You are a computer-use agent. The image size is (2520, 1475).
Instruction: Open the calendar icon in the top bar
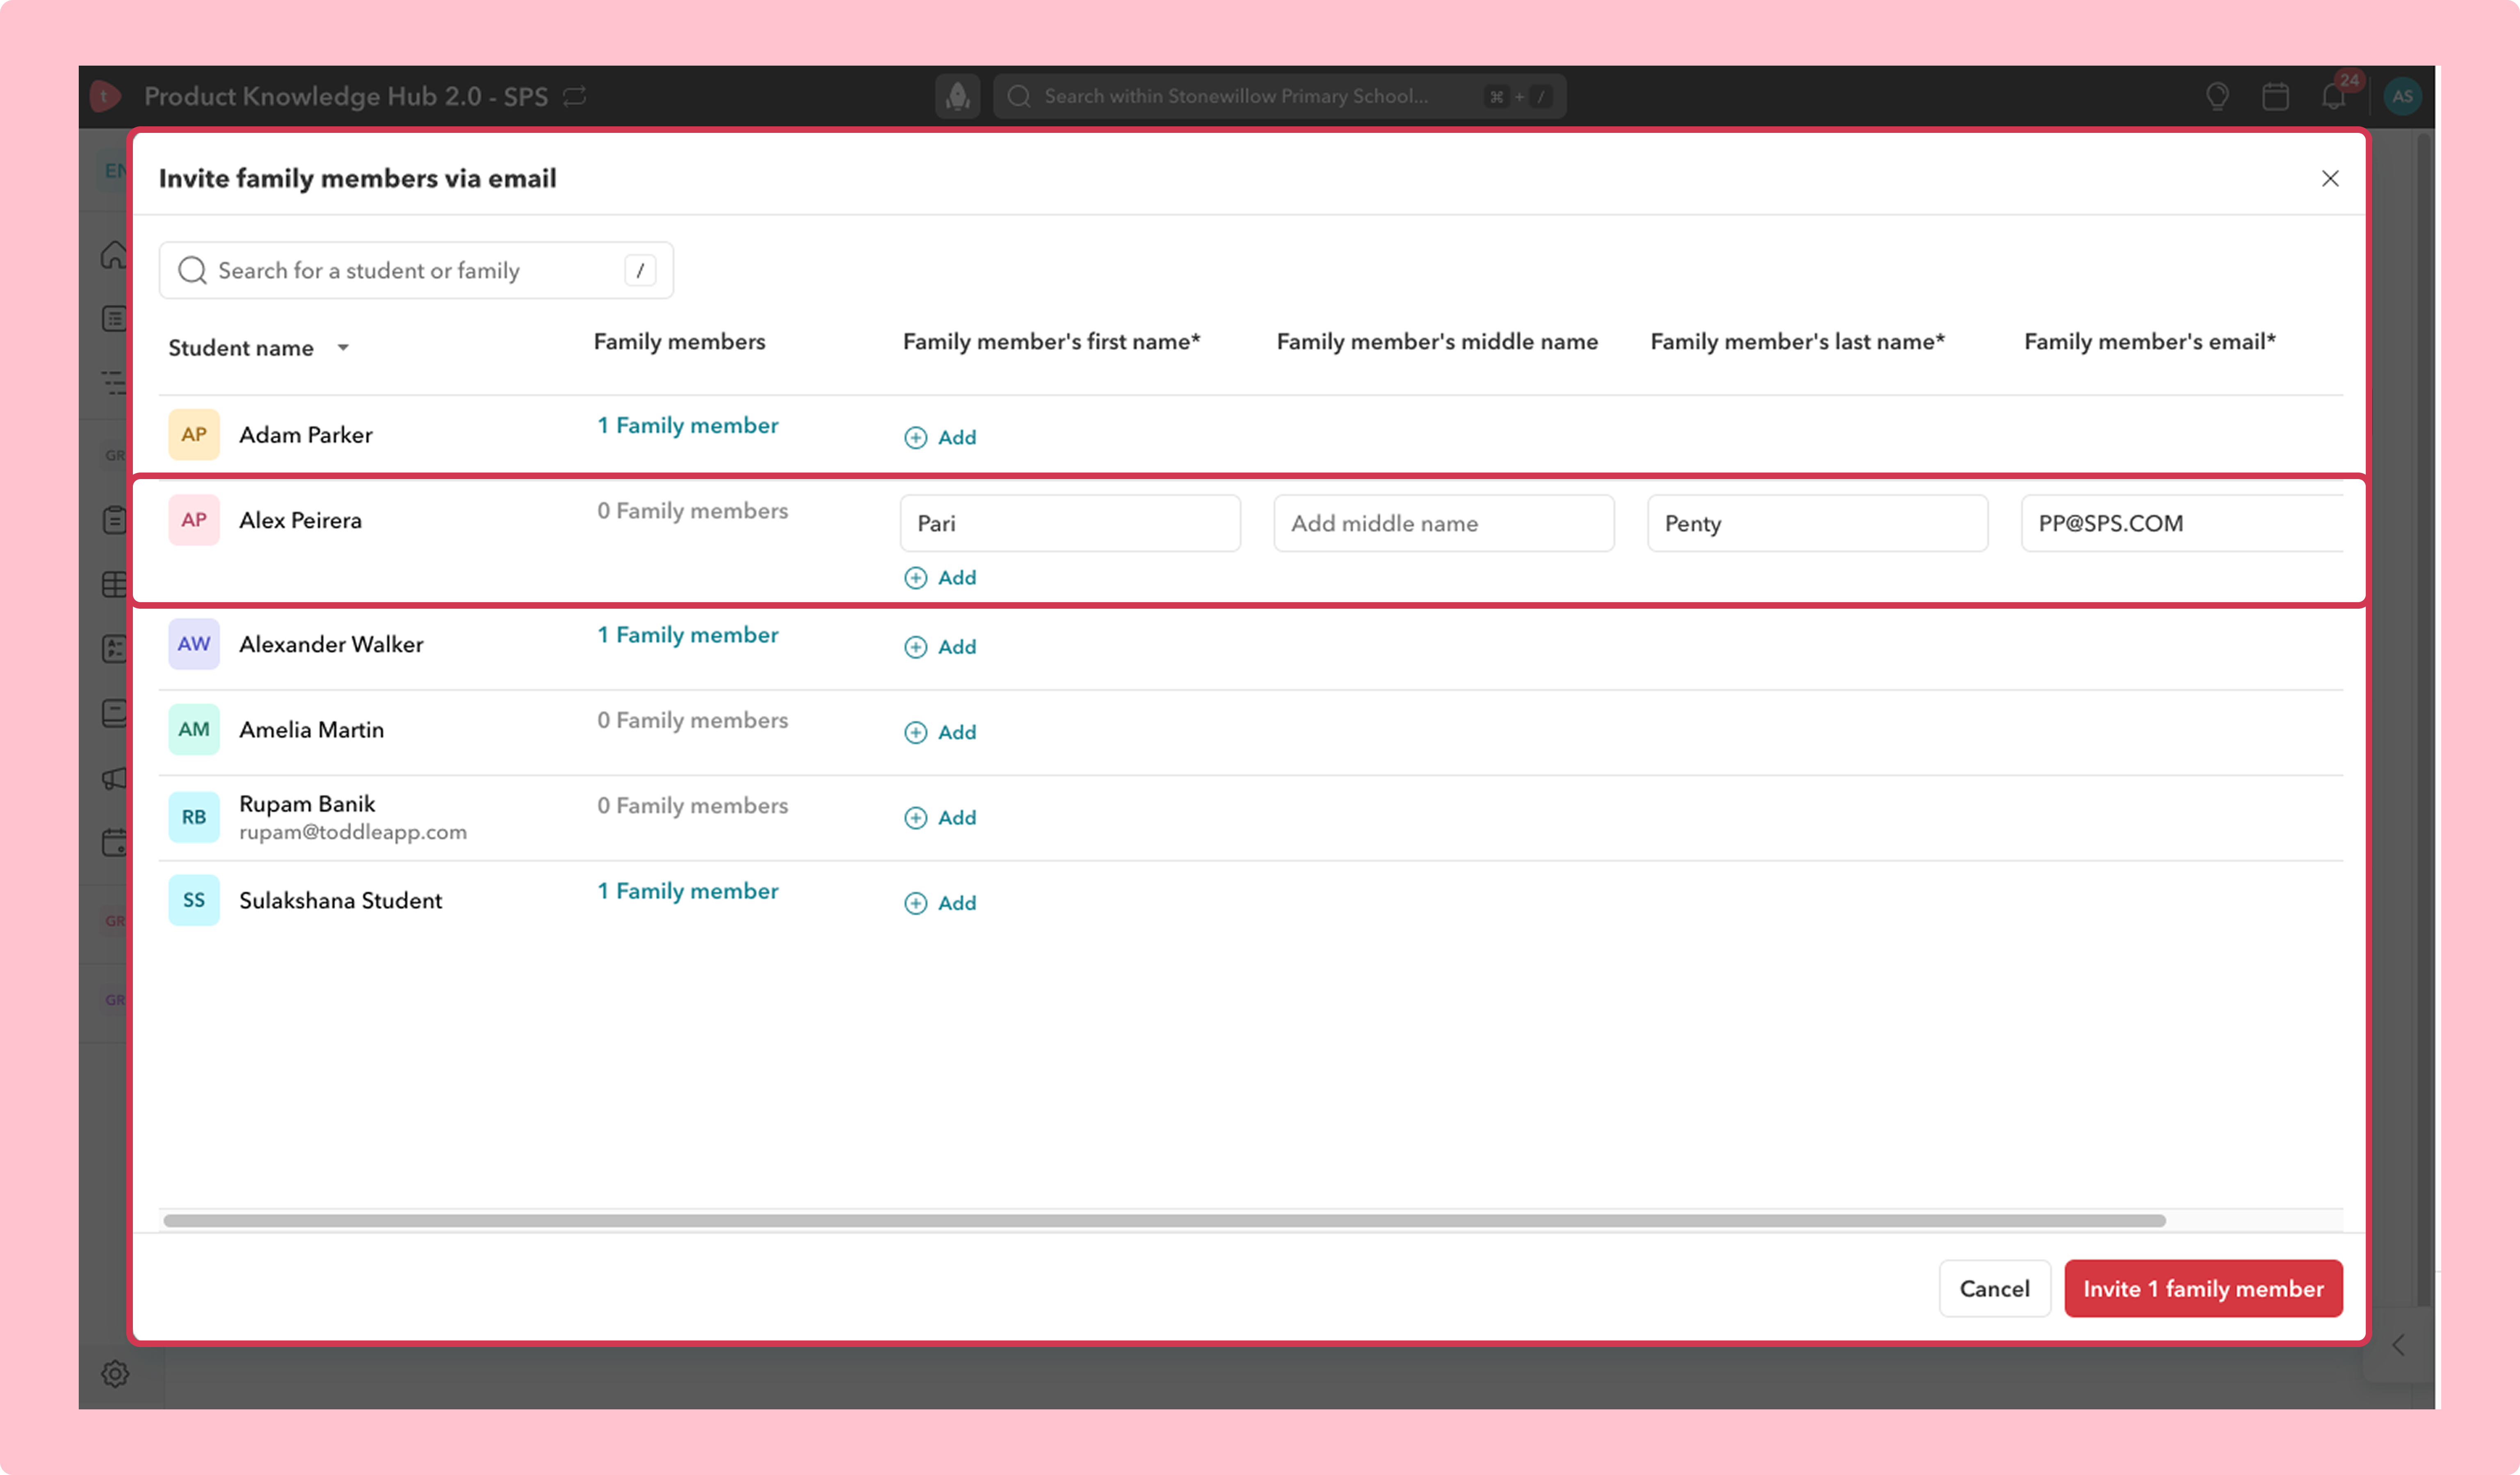pyautogui.click(x=2275, y=96)
